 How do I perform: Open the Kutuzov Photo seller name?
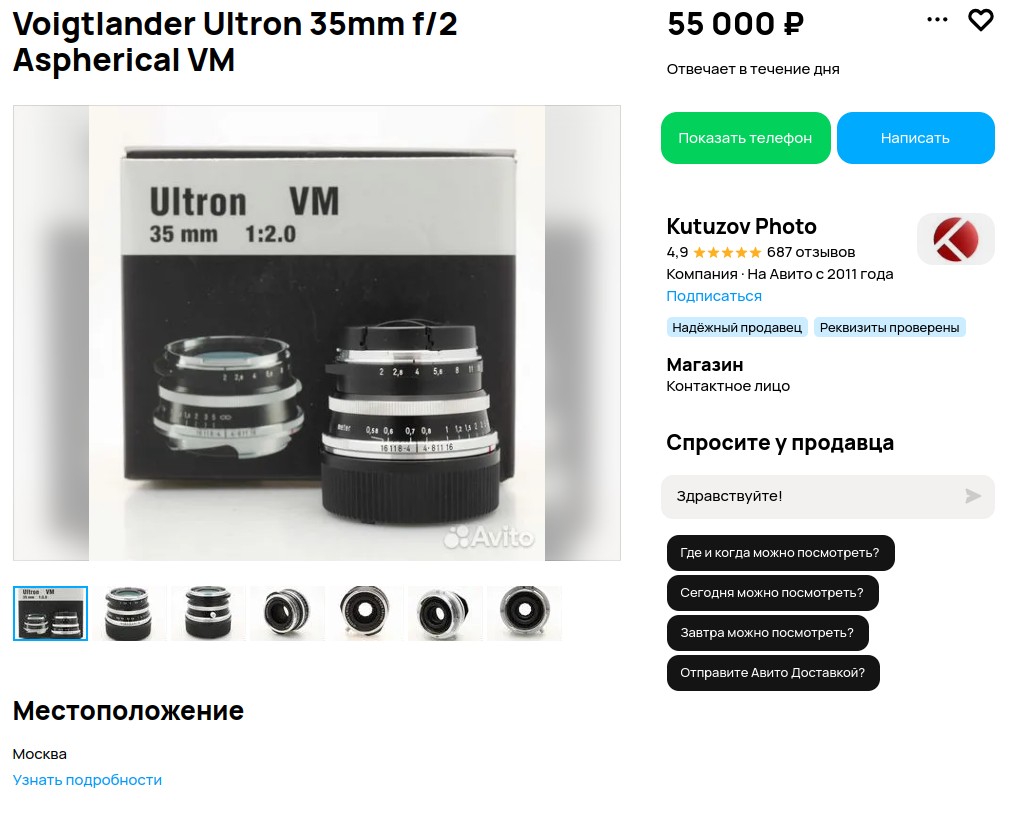coord(741,226)
